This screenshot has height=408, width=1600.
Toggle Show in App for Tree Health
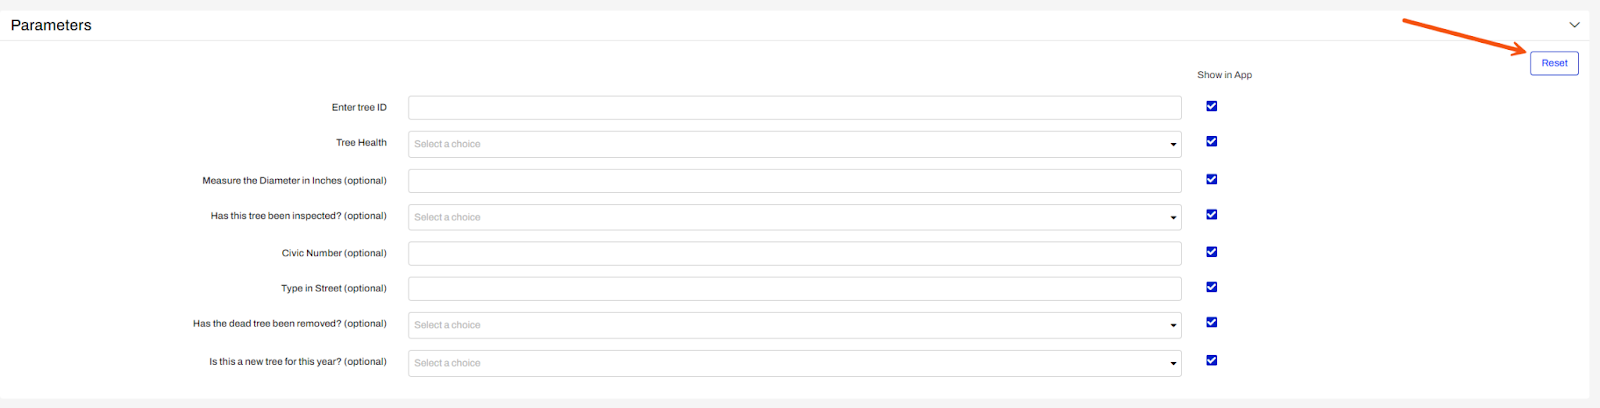pyautogui.click(x=1211, y=142)
